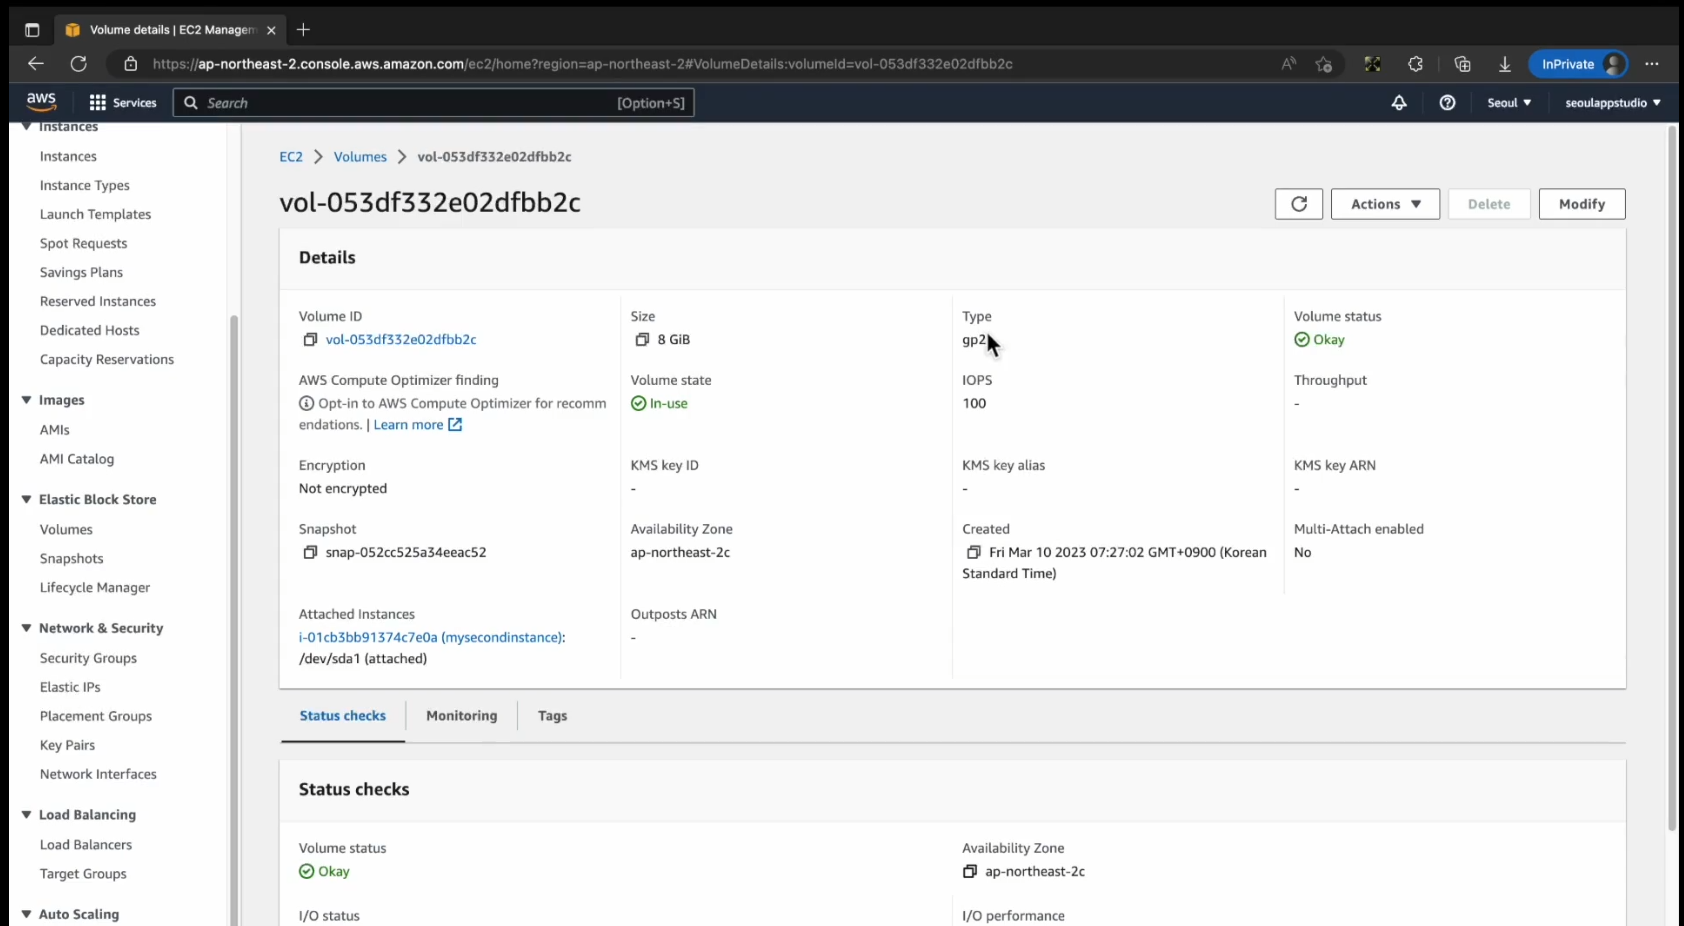Switch to the Monitoring tab
The image size is (1684, 926).
[461, 716]
